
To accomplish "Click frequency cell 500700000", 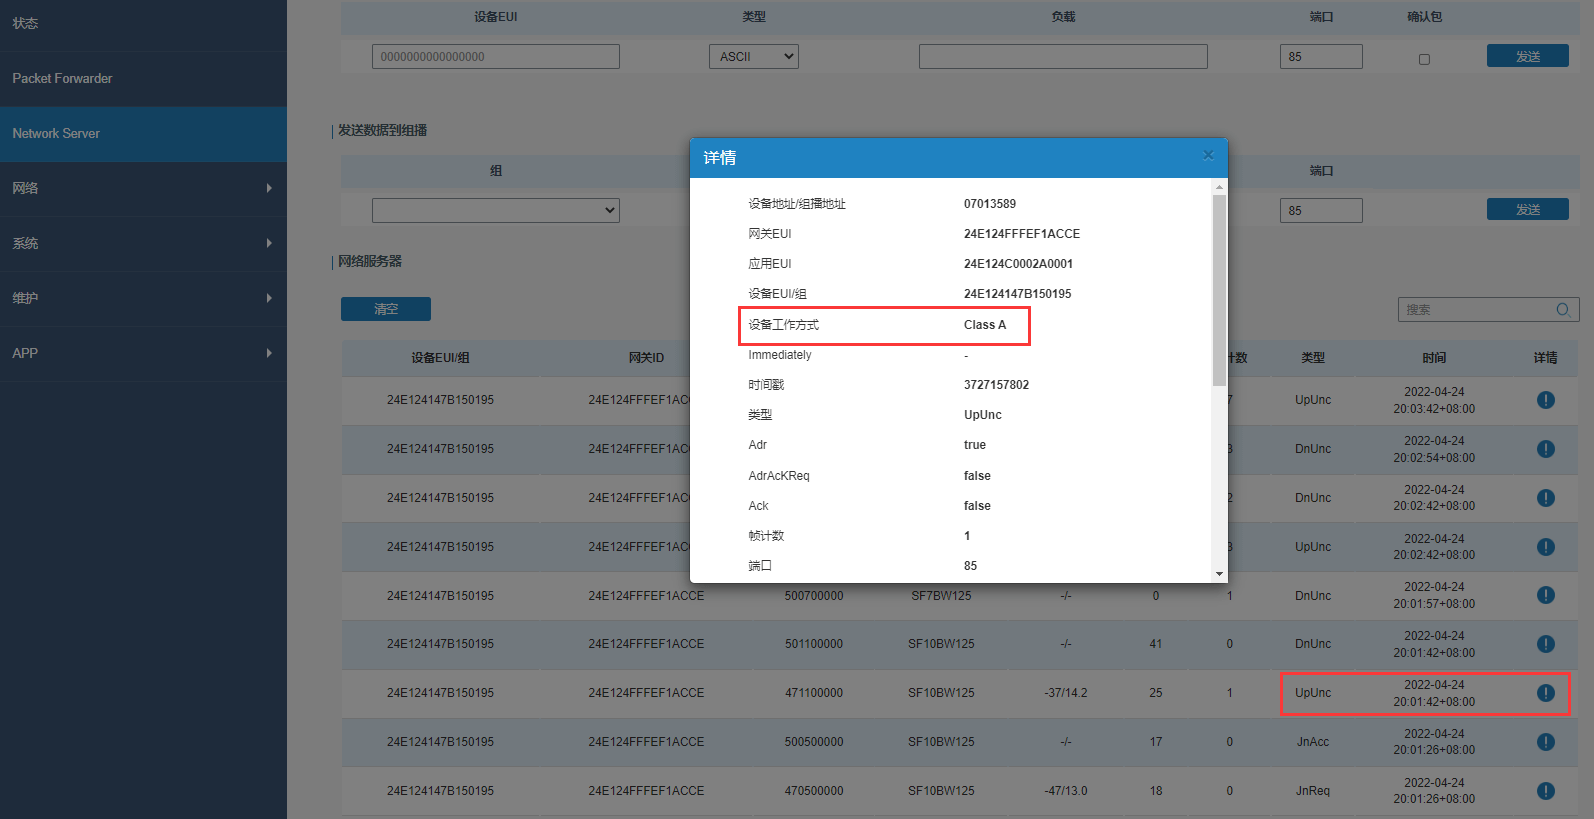I will click(814, 596).
